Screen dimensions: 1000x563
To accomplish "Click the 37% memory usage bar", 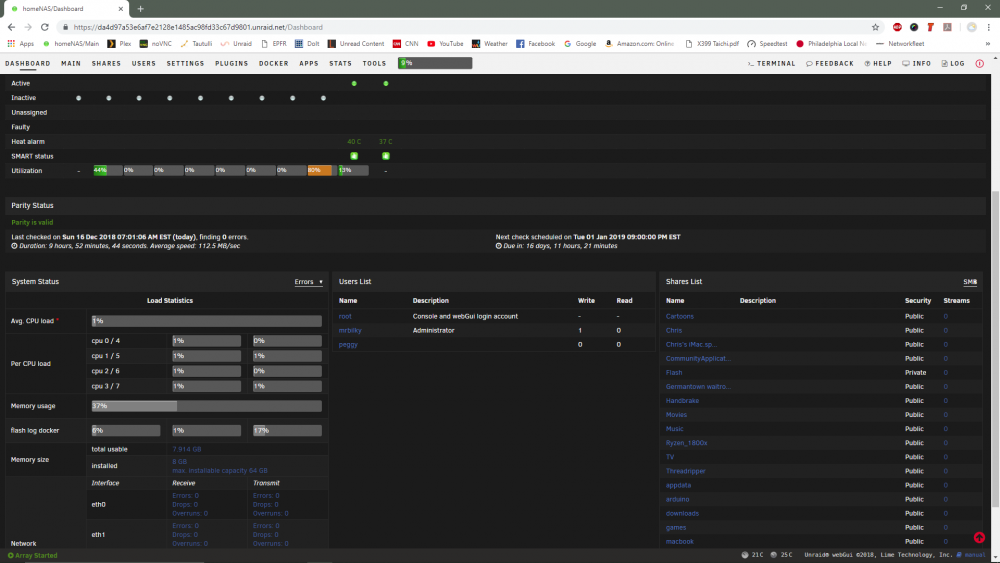I will [x=207, y=406].
